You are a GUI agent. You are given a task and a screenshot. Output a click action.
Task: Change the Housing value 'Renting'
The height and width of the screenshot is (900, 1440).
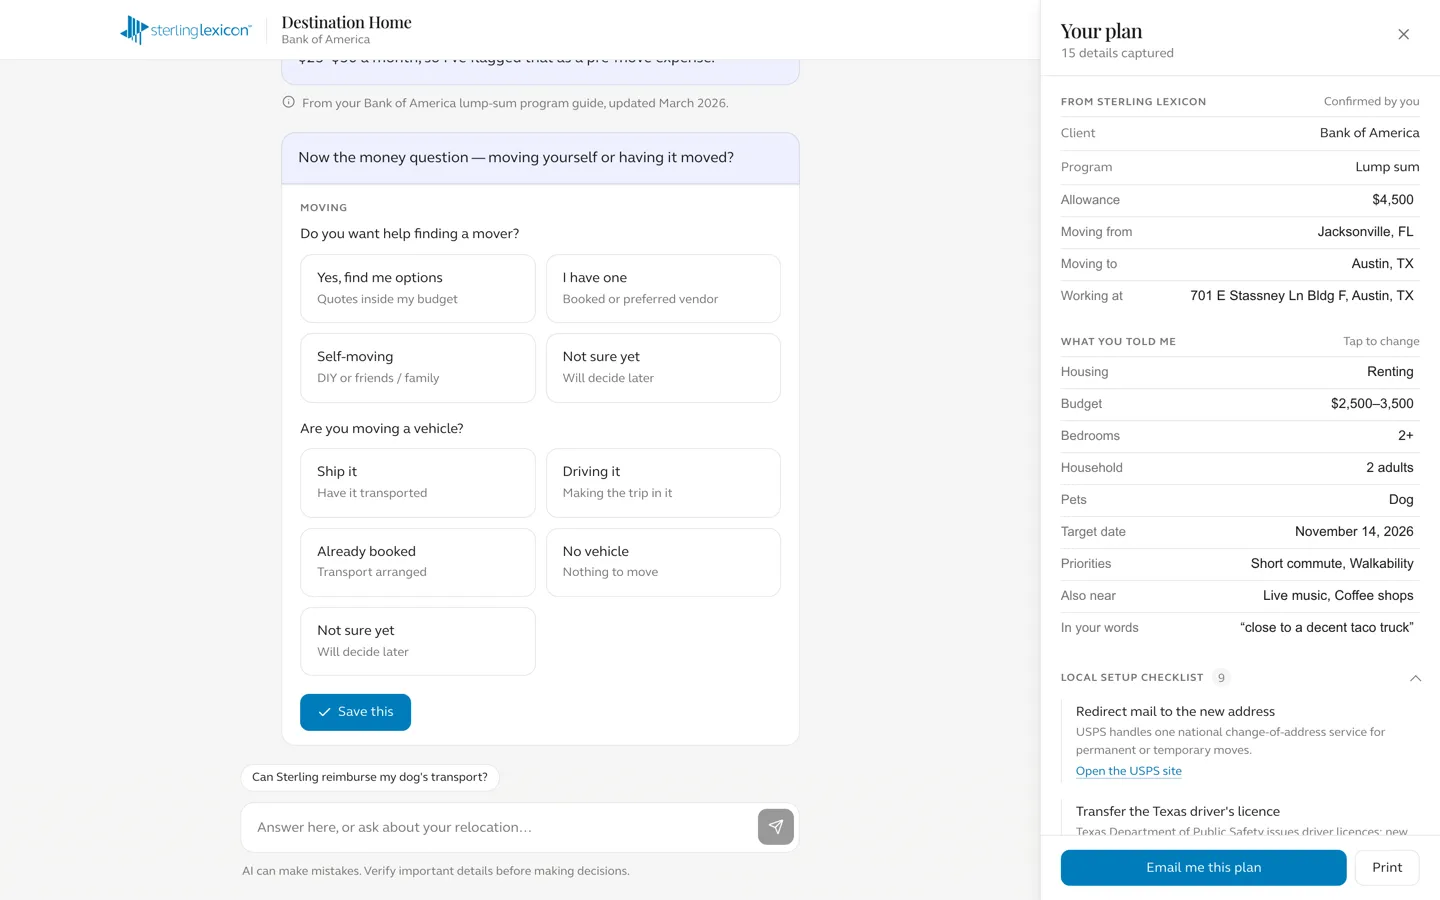pos(1390,372)
